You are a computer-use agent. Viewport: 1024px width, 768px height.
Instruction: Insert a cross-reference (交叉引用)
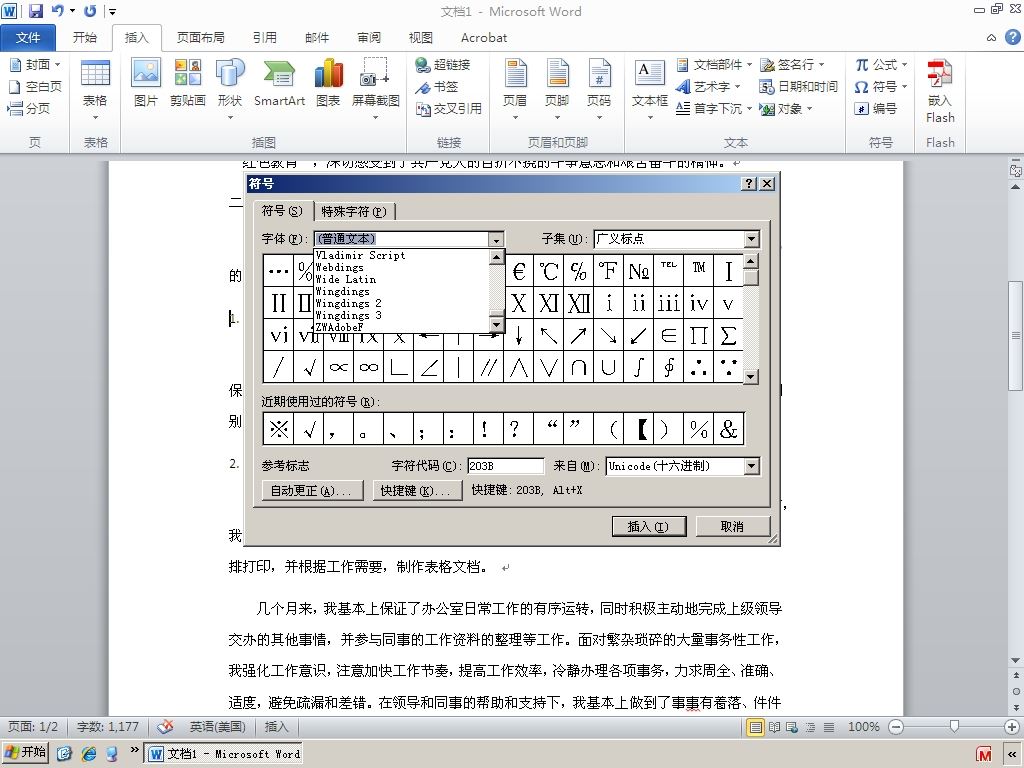449,108
